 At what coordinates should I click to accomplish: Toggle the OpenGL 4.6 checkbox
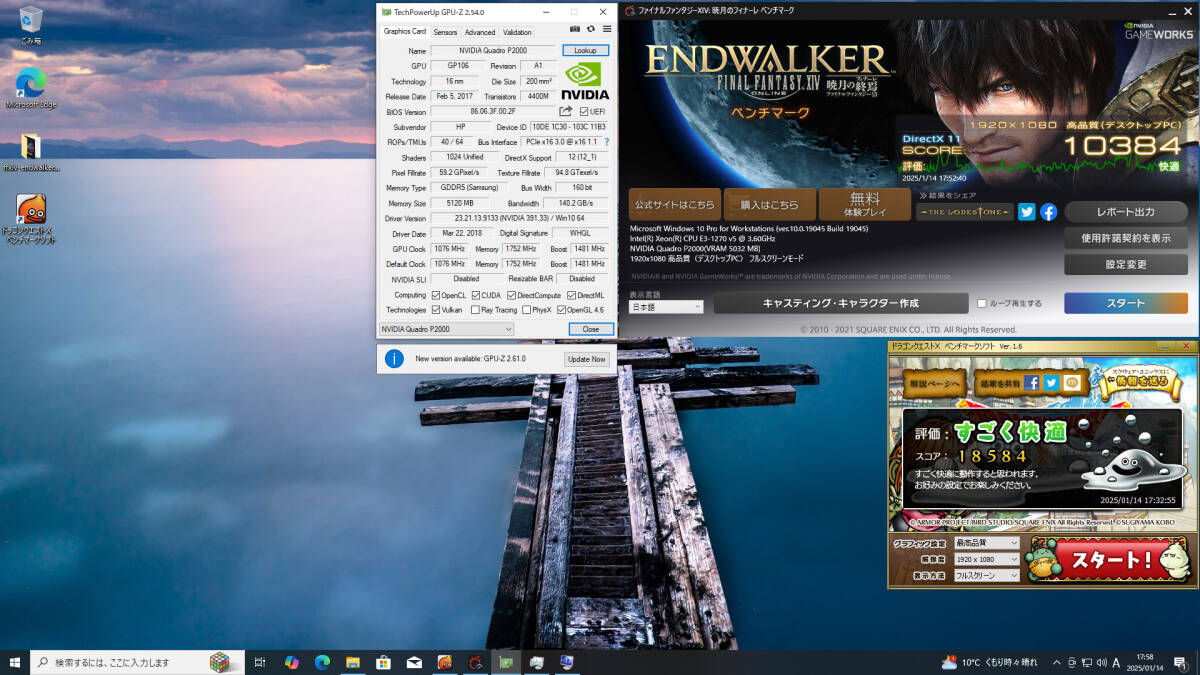point(561,310)
